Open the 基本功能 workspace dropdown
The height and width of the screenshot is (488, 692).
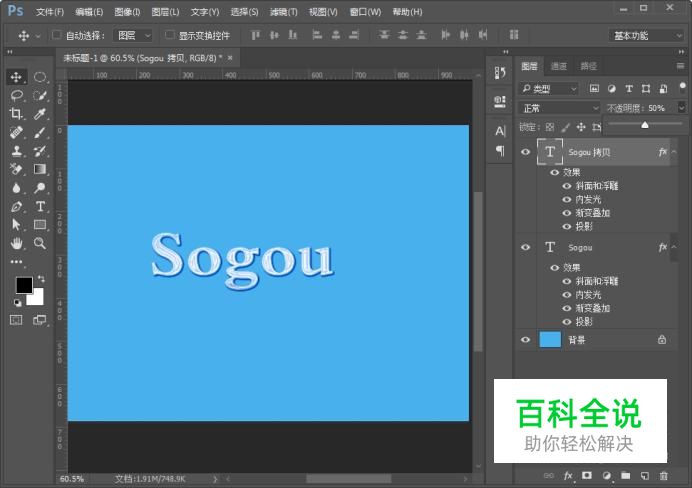pos(646,36)
